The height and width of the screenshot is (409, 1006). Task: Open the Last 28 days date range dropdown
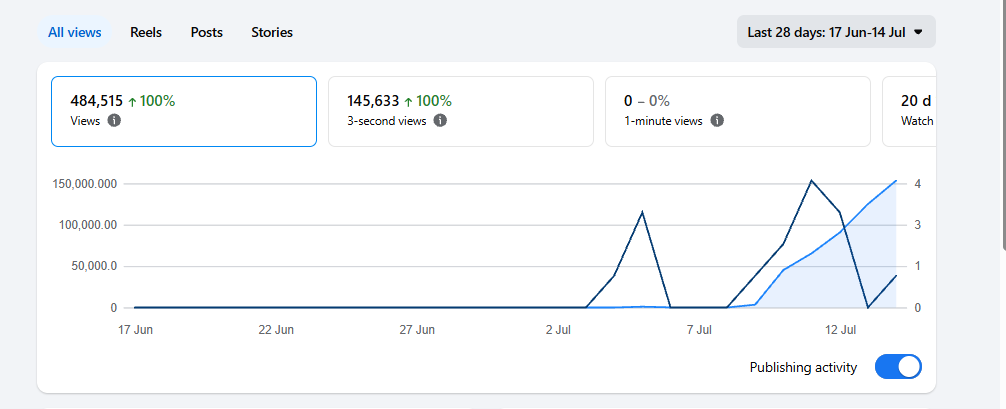tap(836, 32)
